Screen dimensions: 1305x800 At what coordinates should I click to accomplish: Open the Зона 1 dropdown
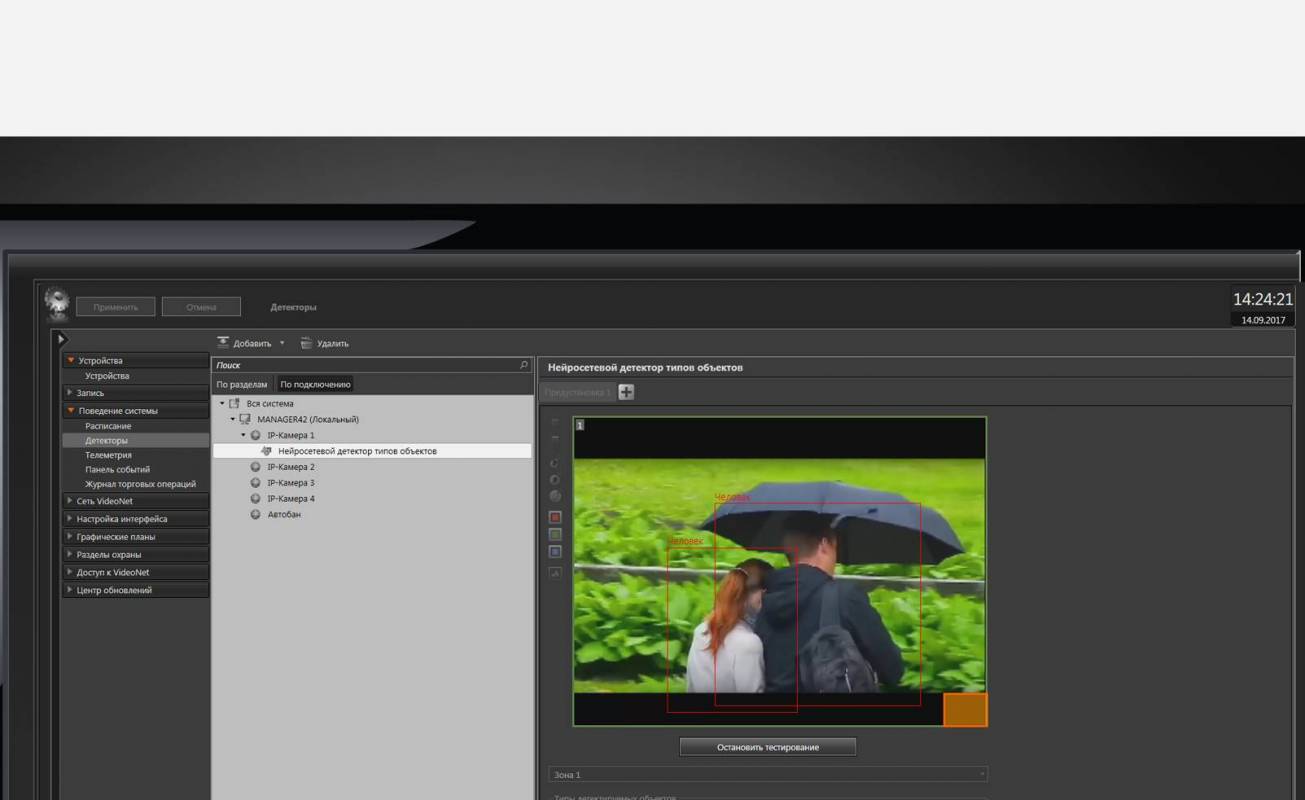pyautogui.click(x=768, y=774)
